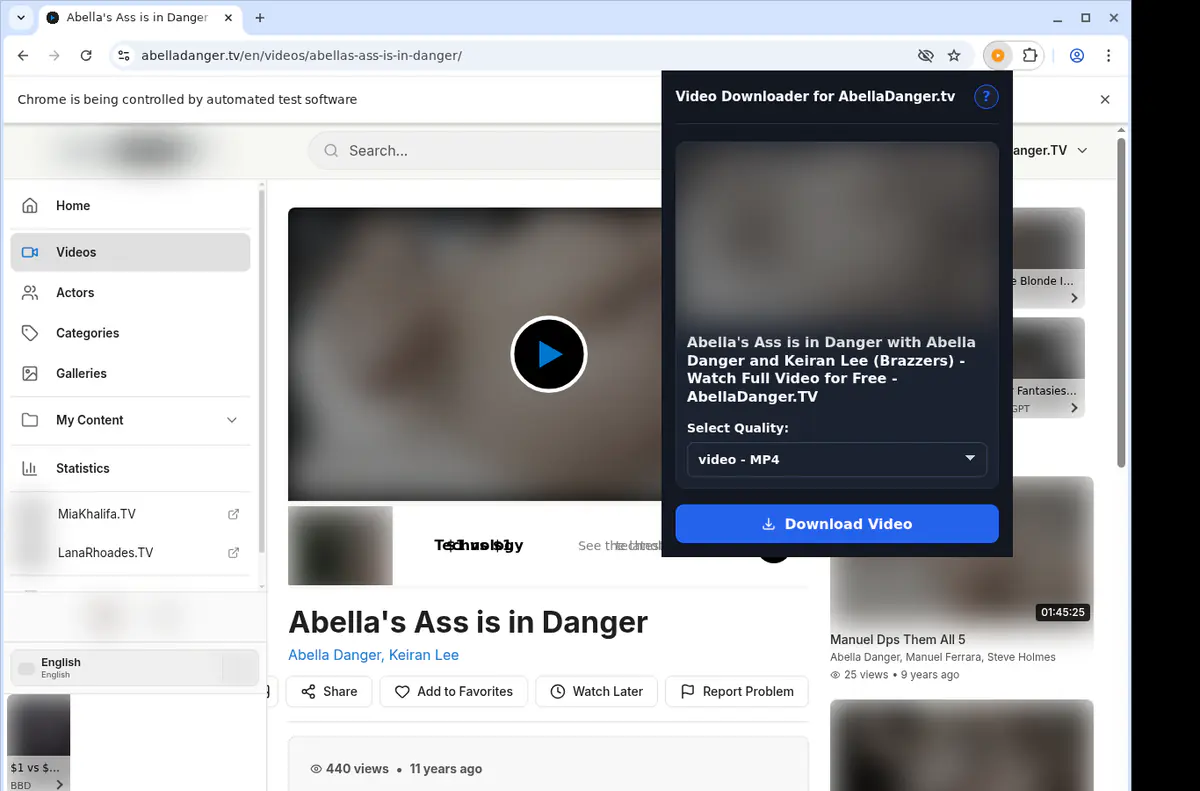Open the English language selector

point(135,667)
